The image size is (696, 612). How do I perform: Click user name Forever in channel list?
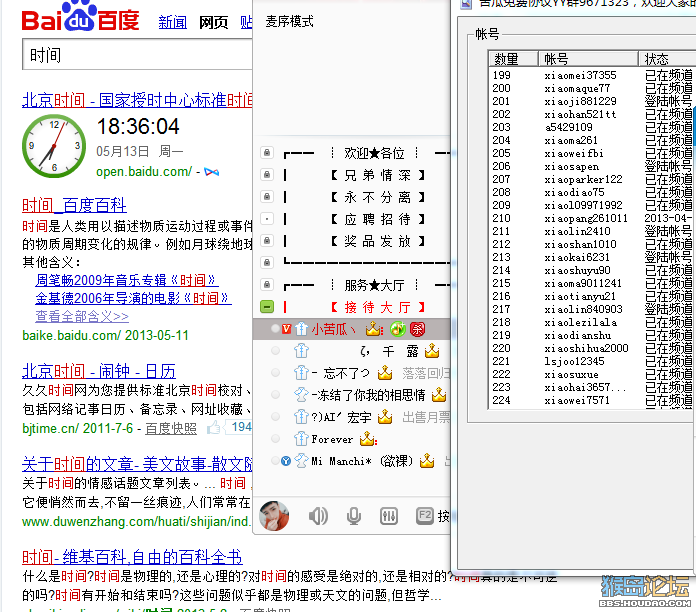coord(332,439)
